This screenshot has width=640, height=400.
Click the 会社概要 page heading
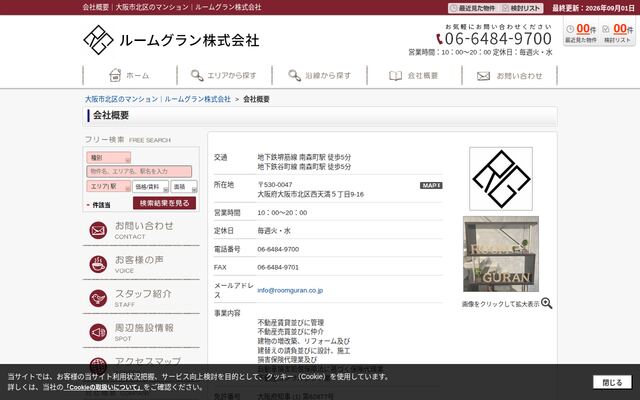coord(111,116)
